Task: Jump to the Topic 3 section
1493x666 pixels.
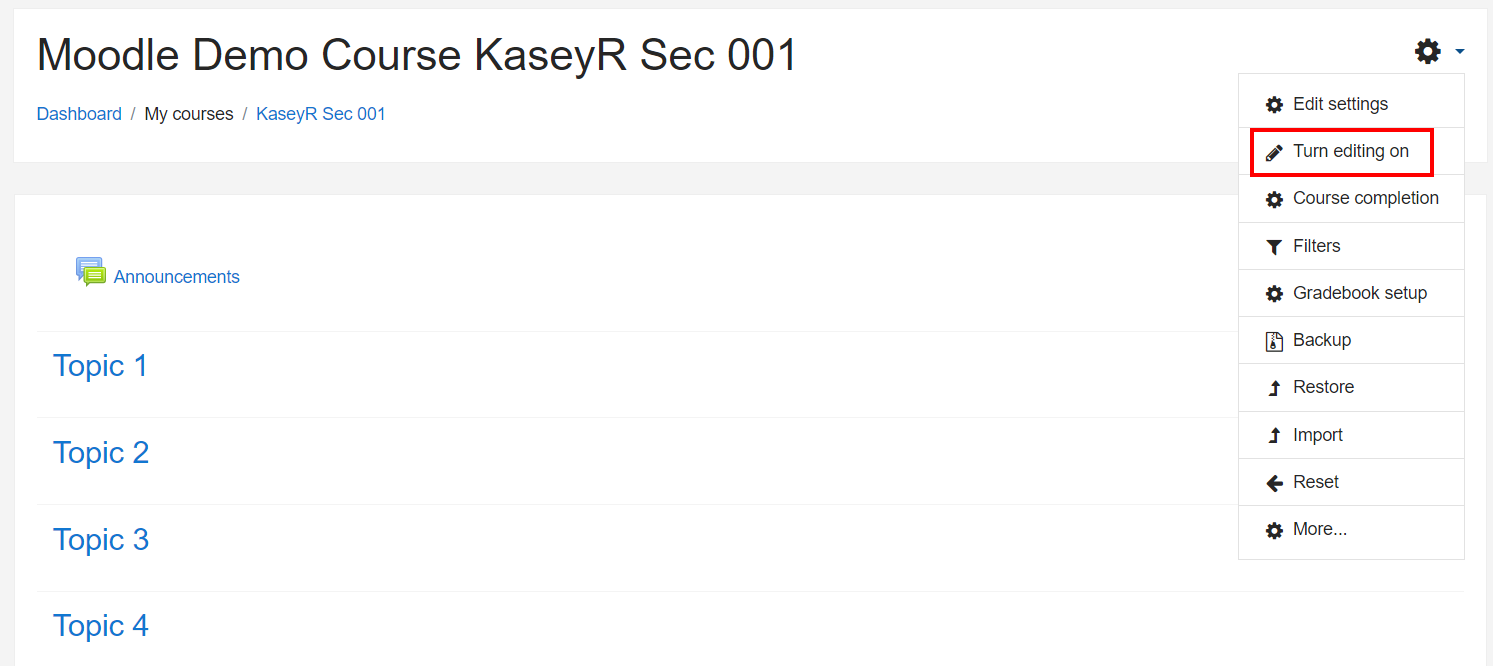Action: [101, 540]
